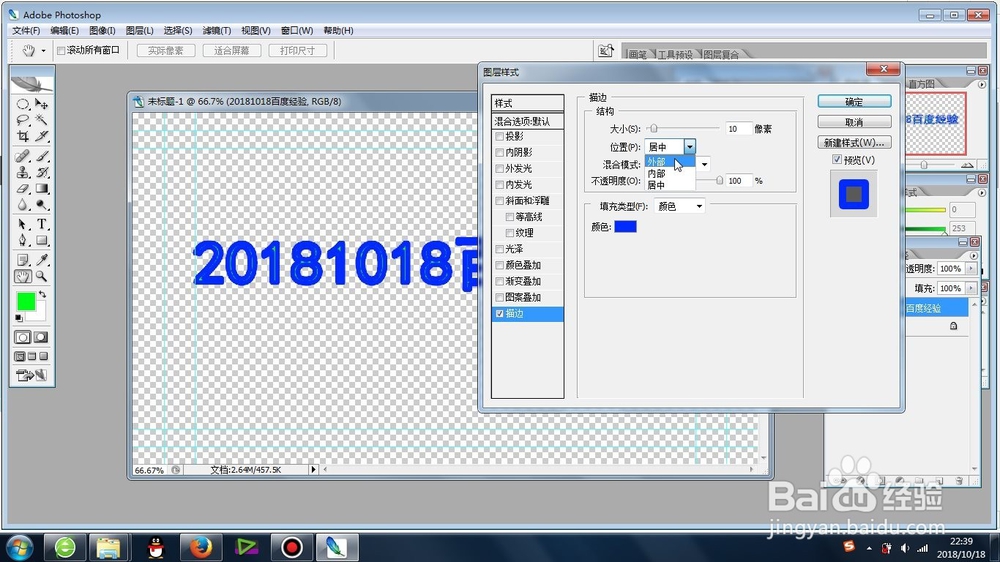Open the layer fill 100% arrow
This screenshot has height=562, width=1000.
coord(971,288)
